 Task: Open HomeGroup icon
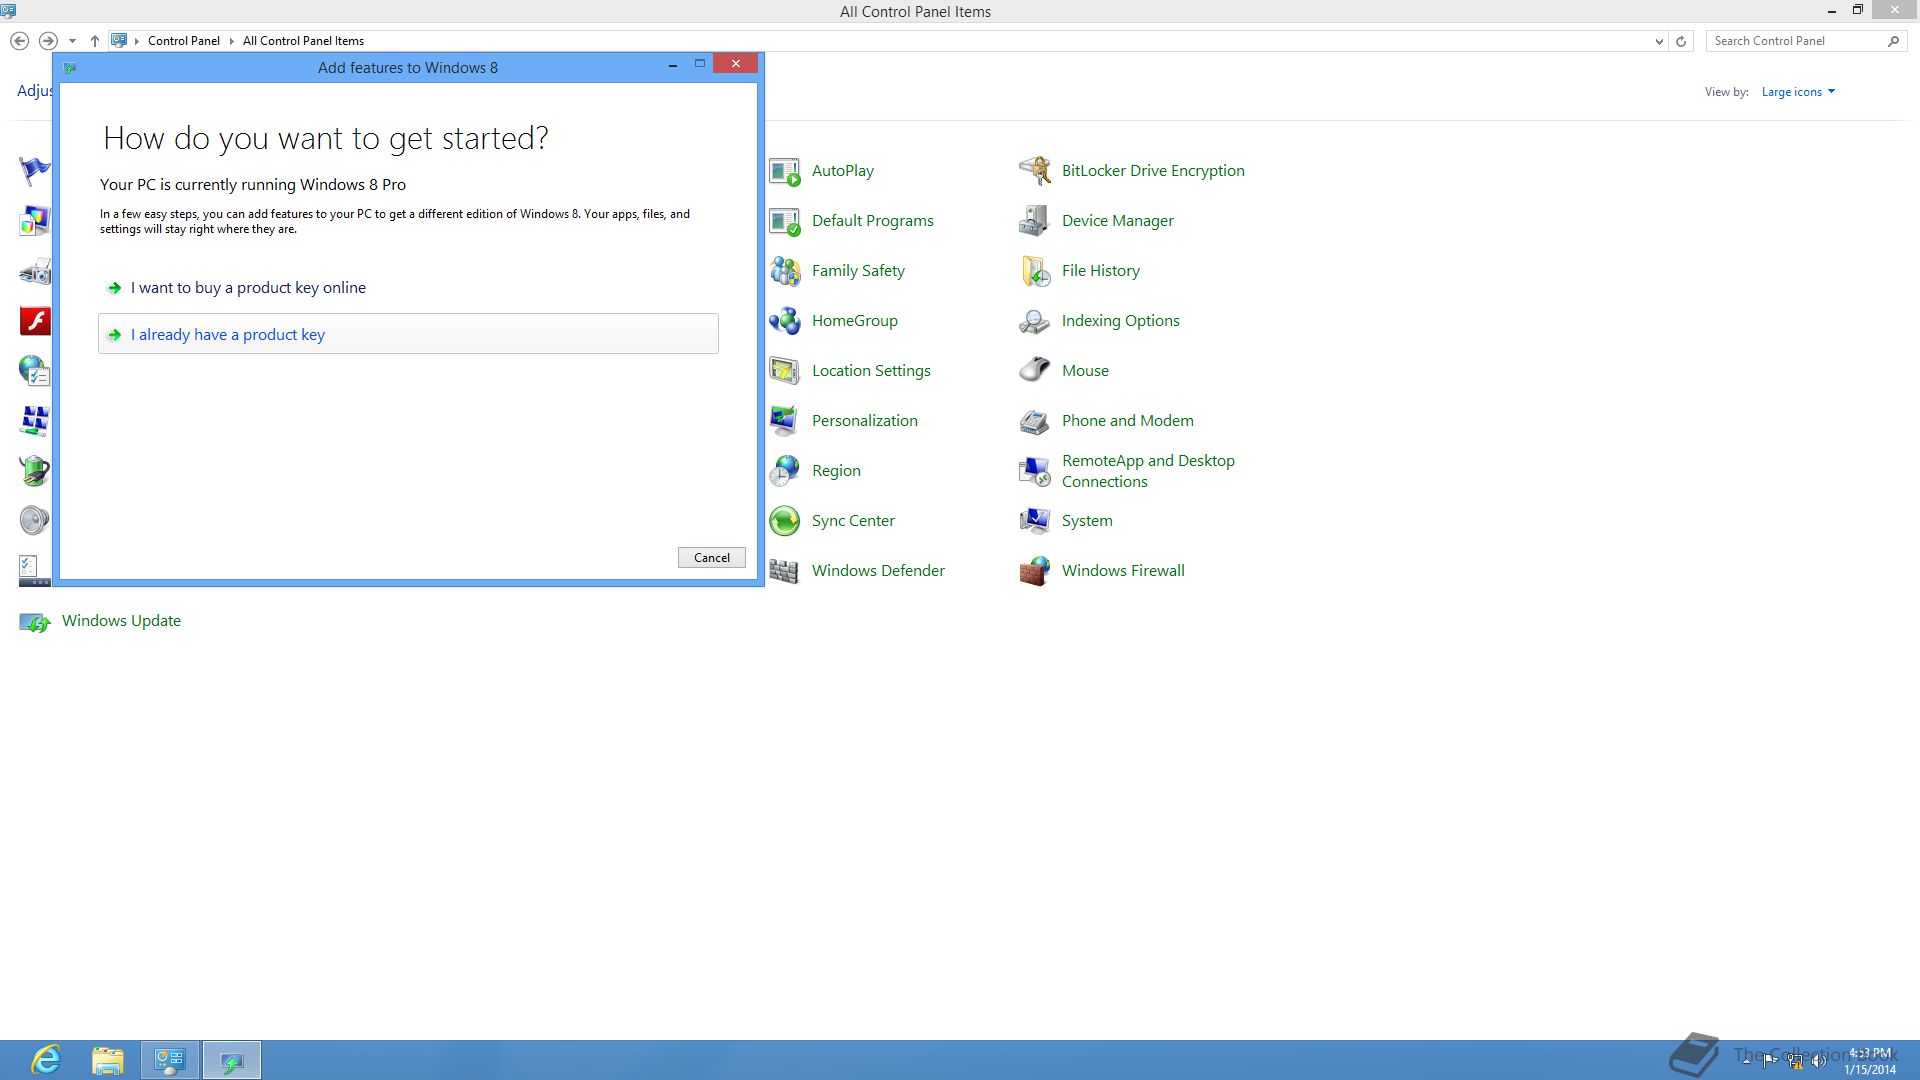point(784,321)
